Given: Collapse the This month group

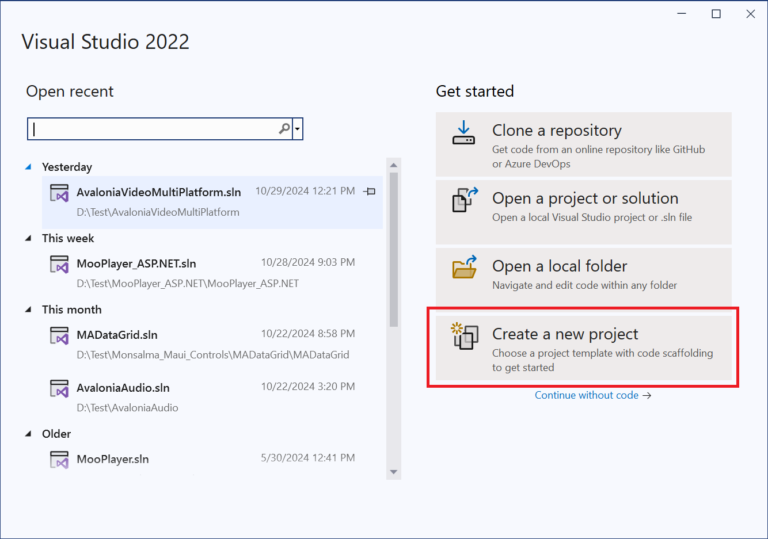Looking at the screenshot, I should [28, 310].
